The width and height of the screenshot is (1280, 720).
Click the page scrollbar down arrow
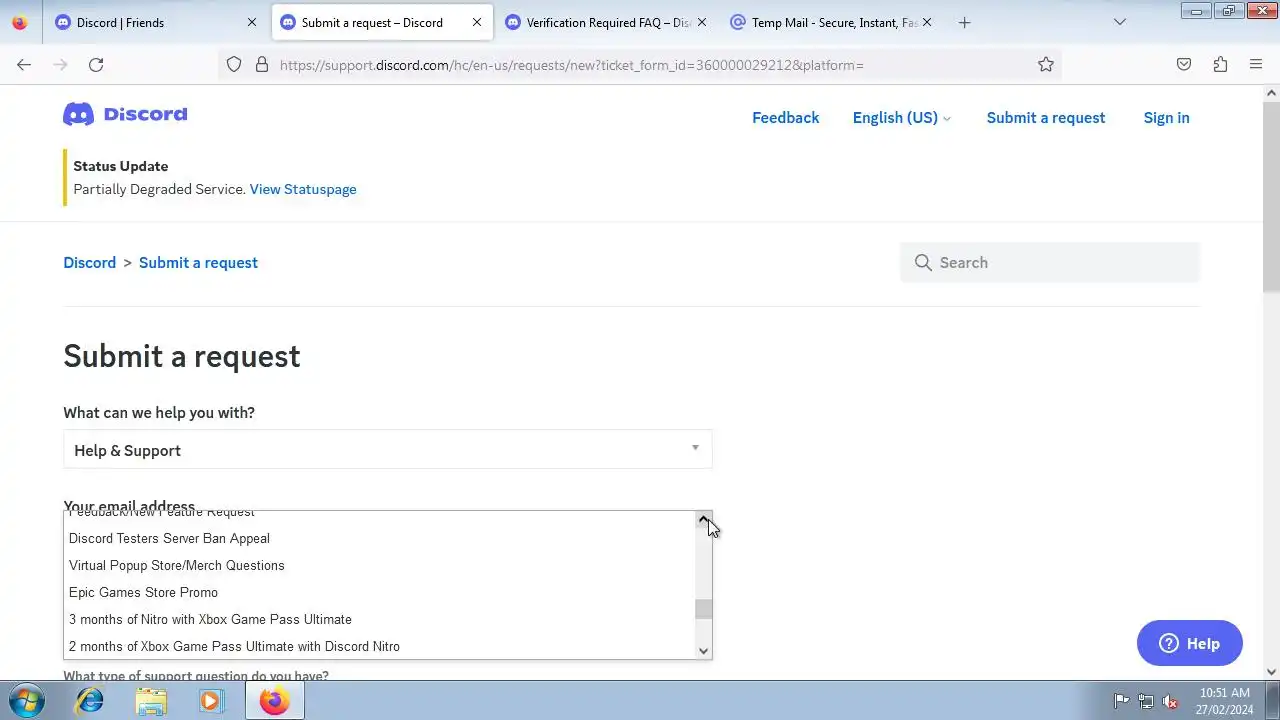click(x=1271, y=672)
